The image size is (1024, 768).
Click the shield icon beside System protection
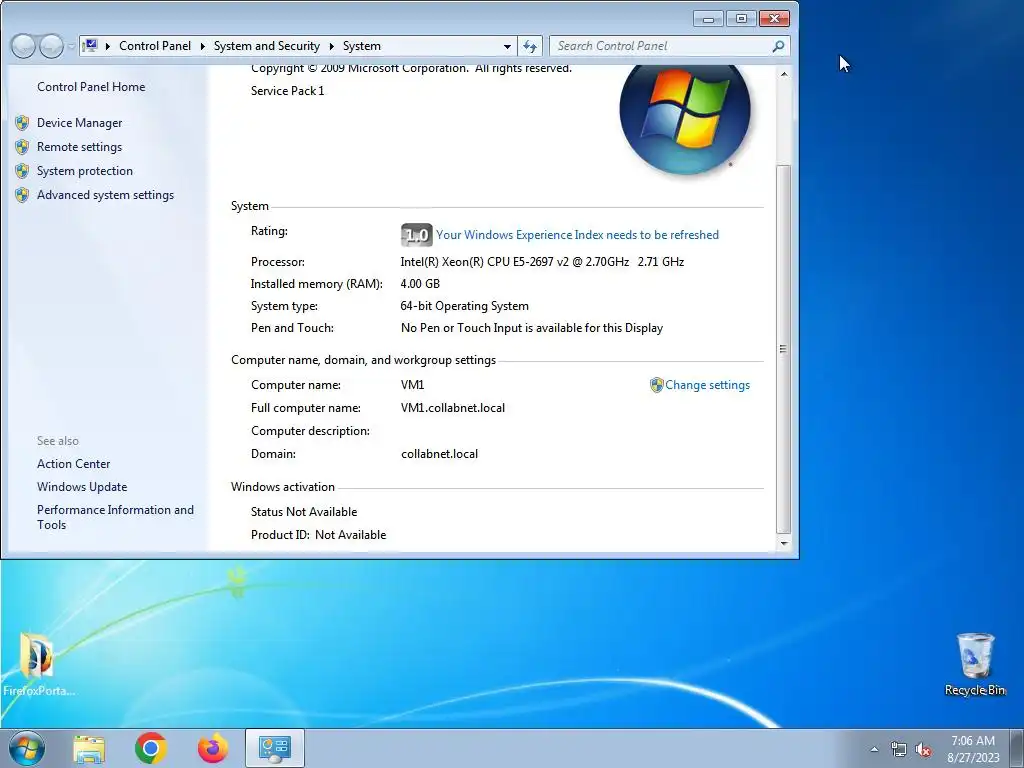coord(22,171)
